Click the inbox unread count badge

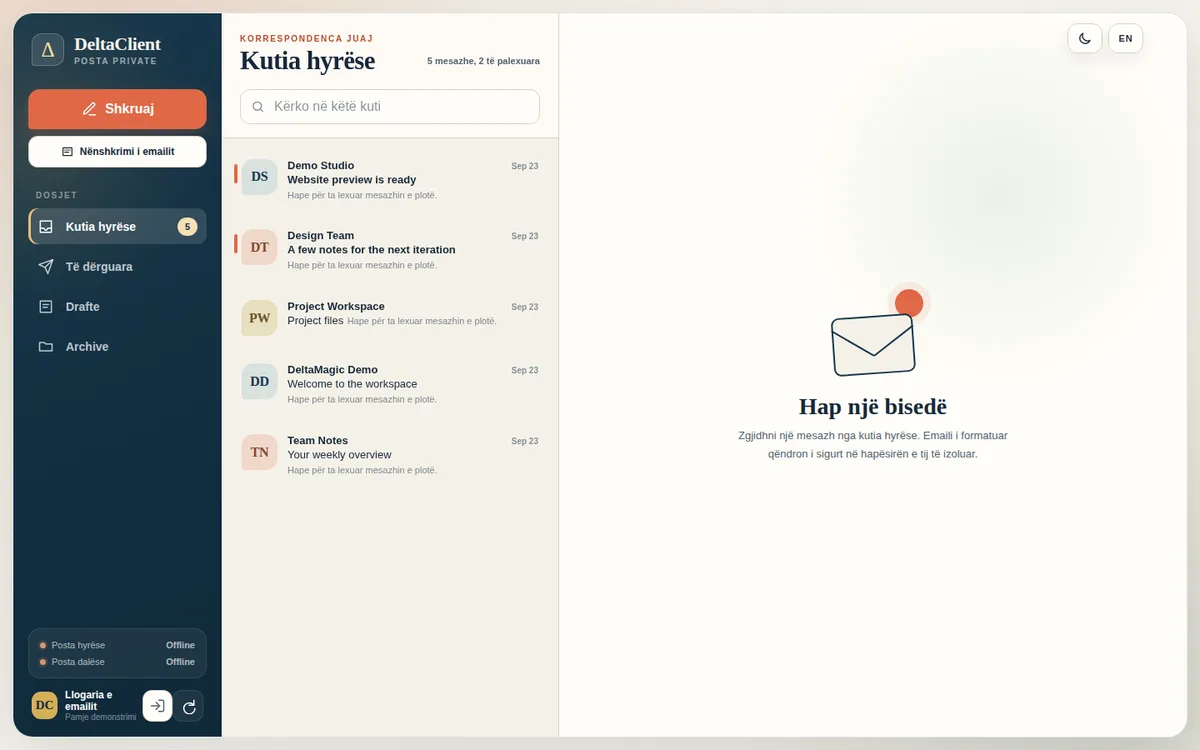click(x=187, y=227)
